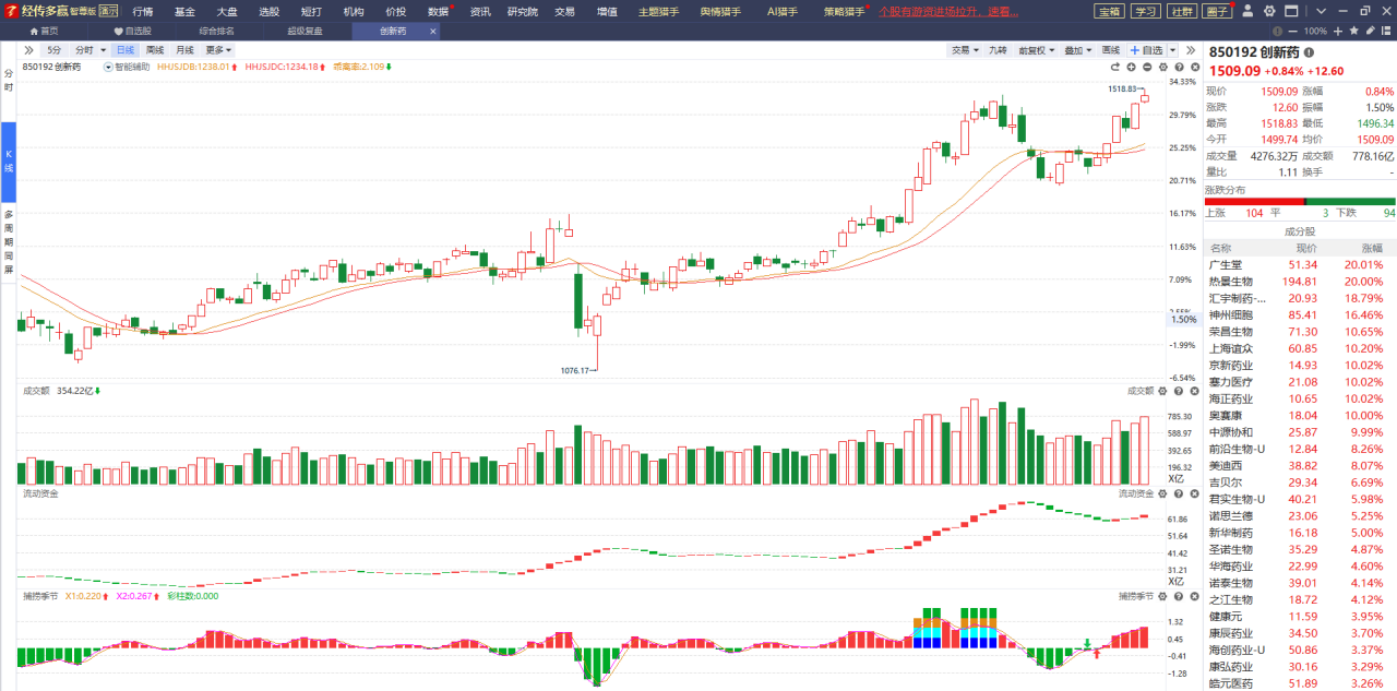Click the heart icon on 自选股 tab
The width and height of the screenshot is (1397, 691).
(x=118, y=31)
